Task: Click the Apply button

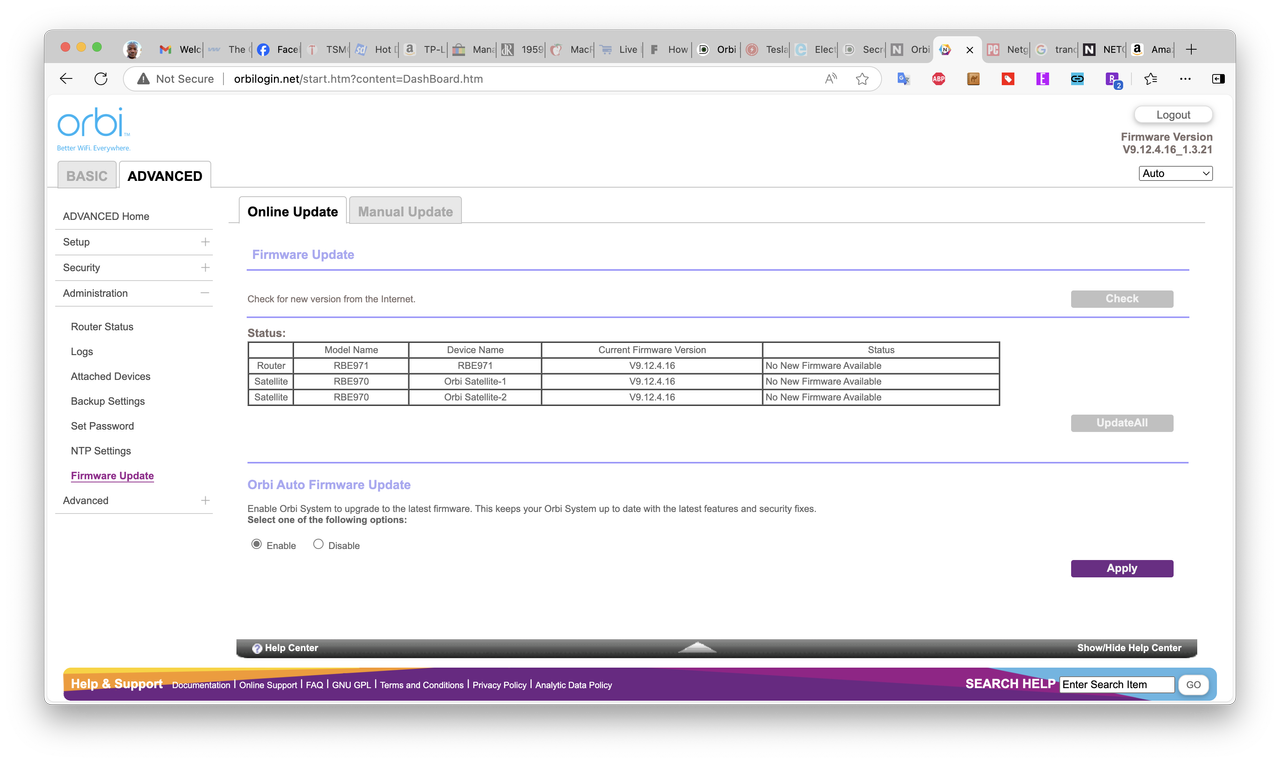Action: click(1122, 568)
